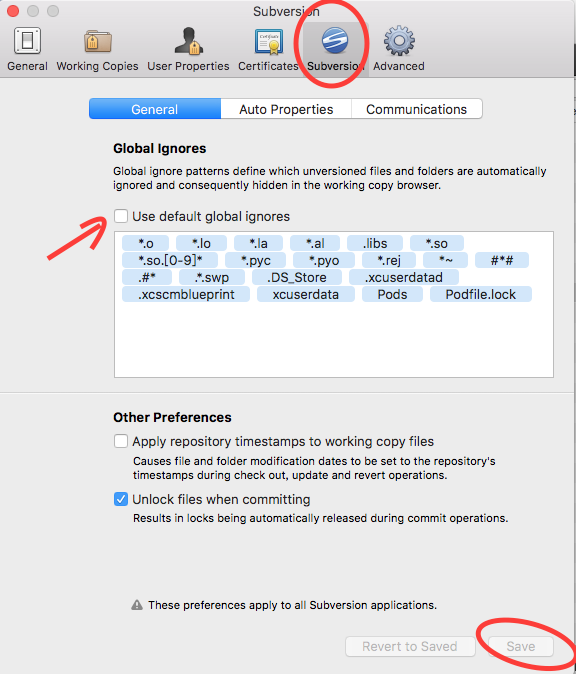This screenshot has height=674, width=576.
Task: Select the xcuserdata ignore token
Action: pos(306,294)
